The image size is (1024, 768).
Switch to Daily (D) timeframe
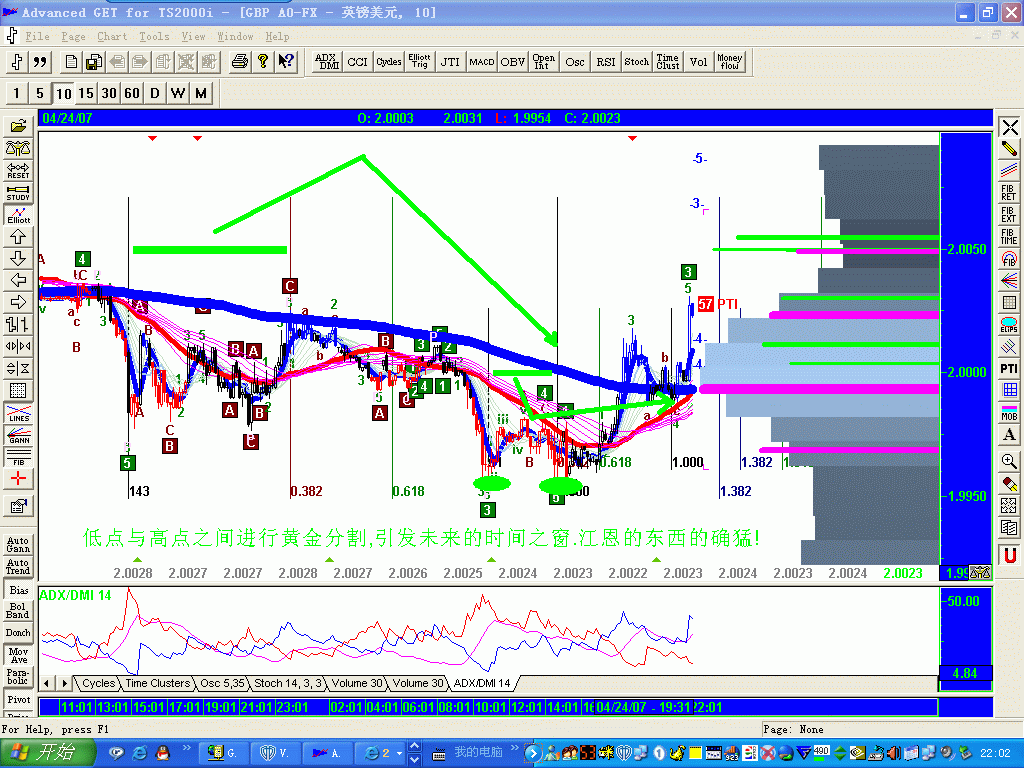[x=155, y=93]
